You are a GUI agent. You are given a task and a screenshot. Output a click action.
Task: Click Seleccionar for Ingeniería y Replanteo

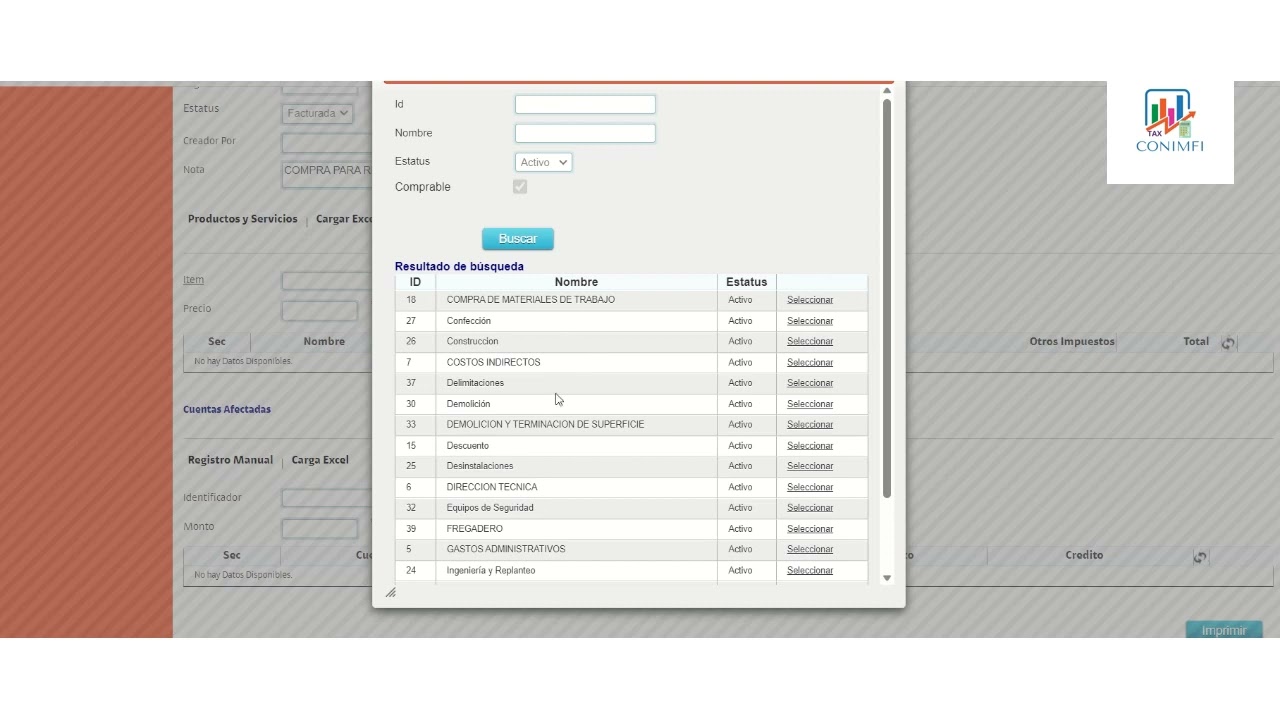coord(810,570)
